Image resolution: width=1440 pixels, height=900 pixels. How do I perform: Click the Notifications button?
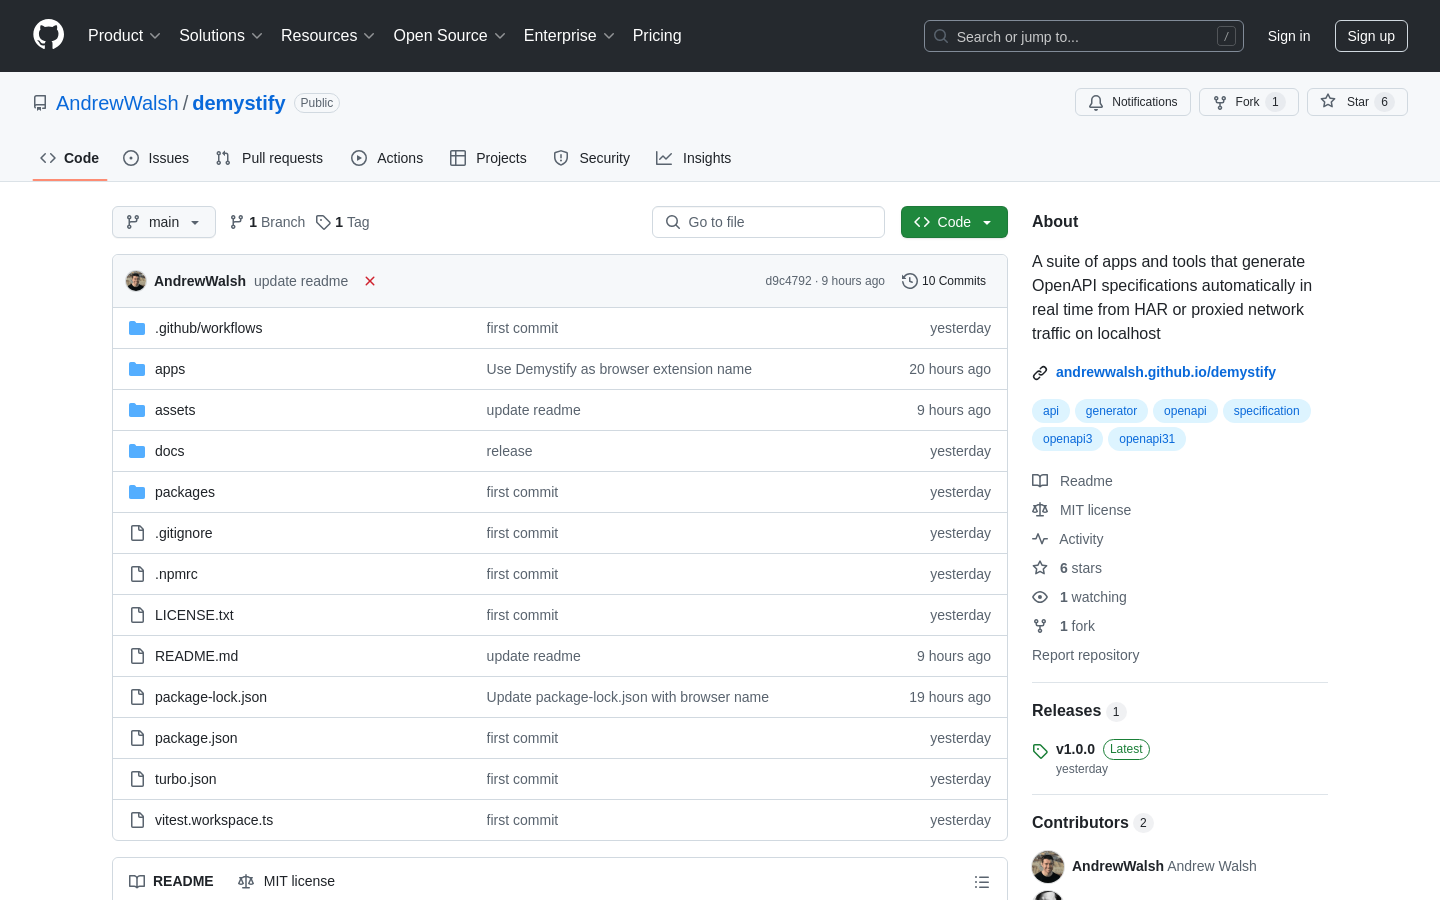[1133, 102]
